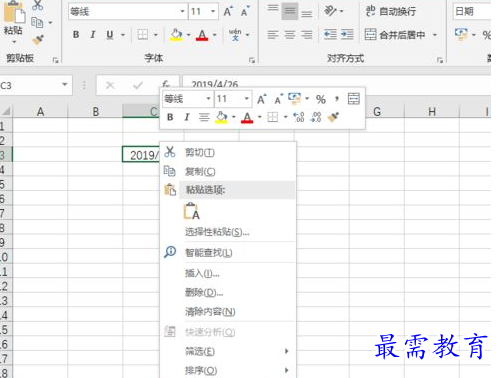Toggle Underline in the ribbon font group
This screenshot has width=496, height=378.
pyautogui.click(x=110, y=35)
